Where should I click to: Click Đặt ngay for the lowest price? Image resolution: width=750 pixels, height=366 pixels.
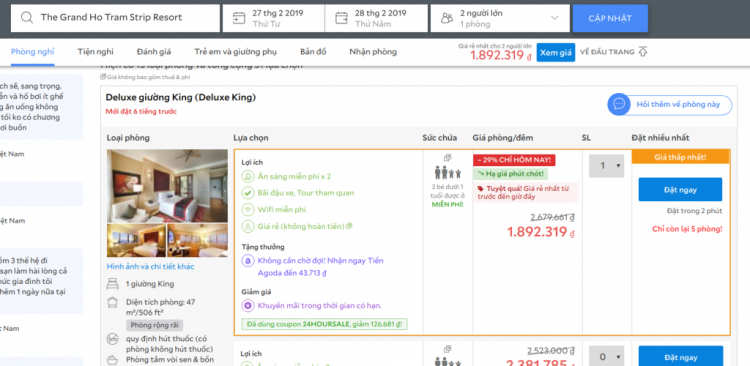pos(680,189)
